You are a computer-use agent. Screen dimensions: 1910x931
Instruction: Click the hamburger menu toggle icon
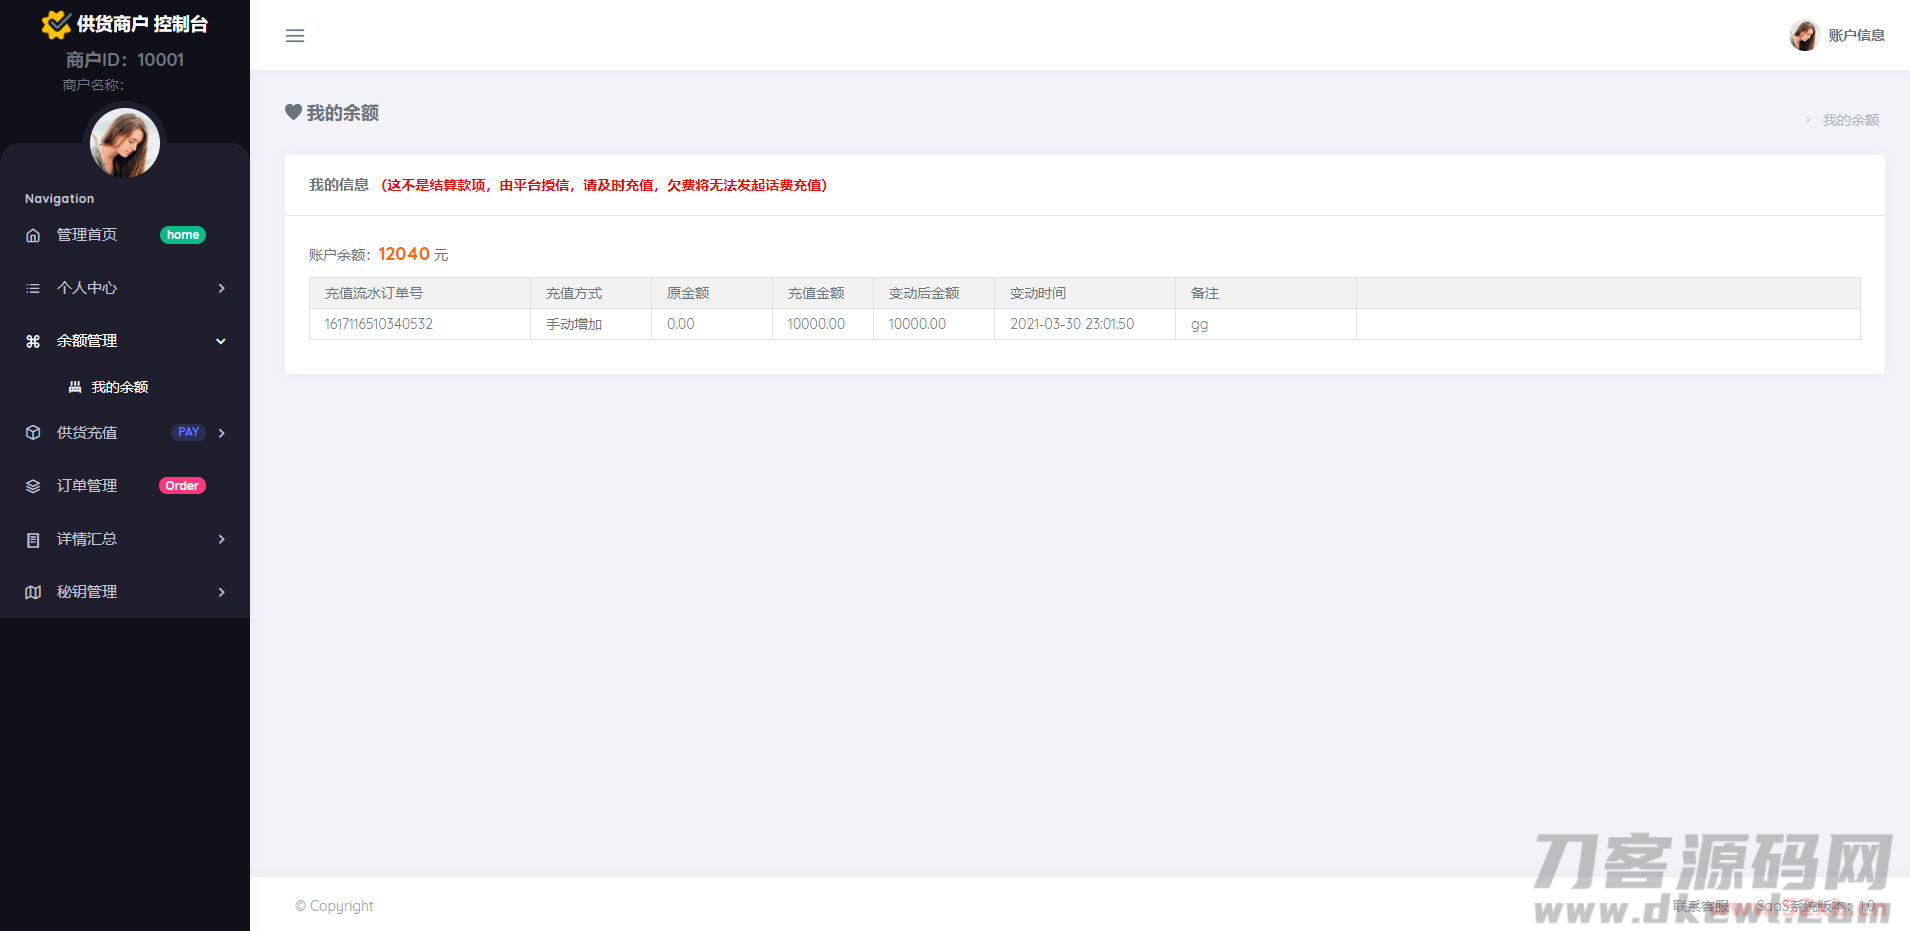[x=295, y=36]
